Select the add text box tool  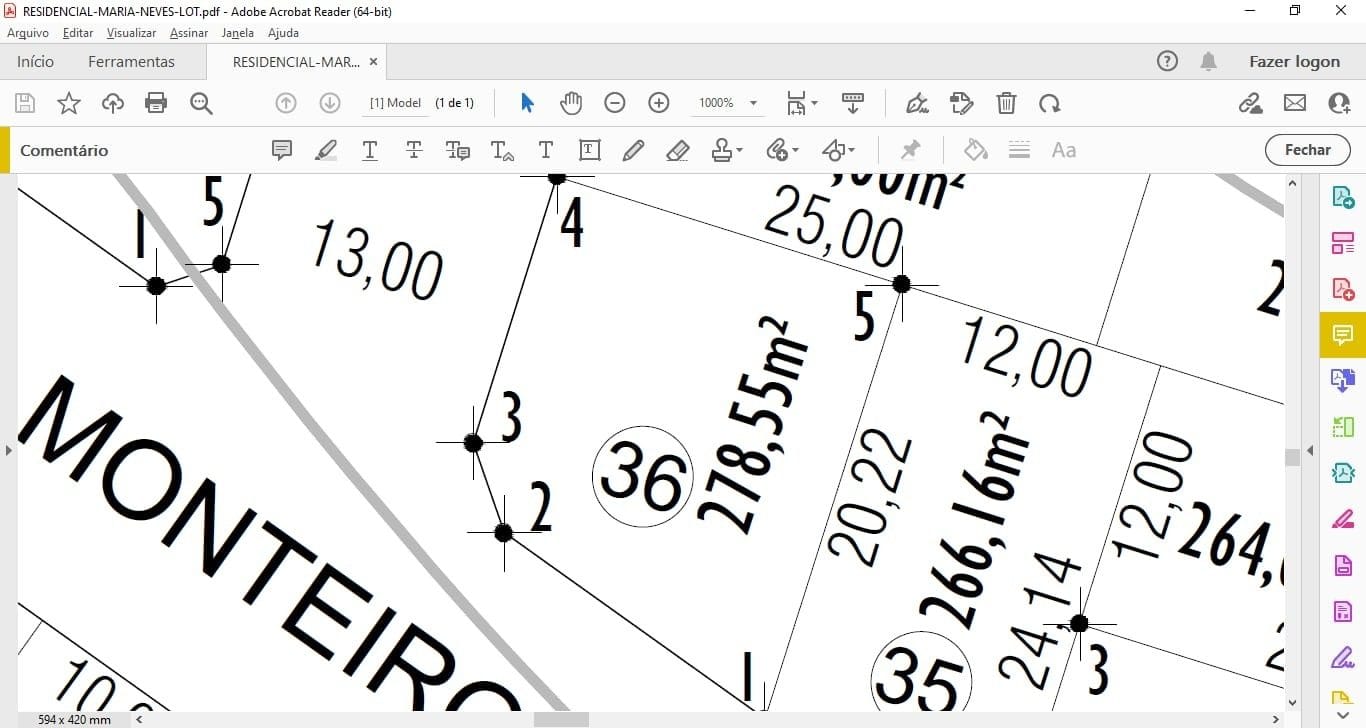[590, 150]
